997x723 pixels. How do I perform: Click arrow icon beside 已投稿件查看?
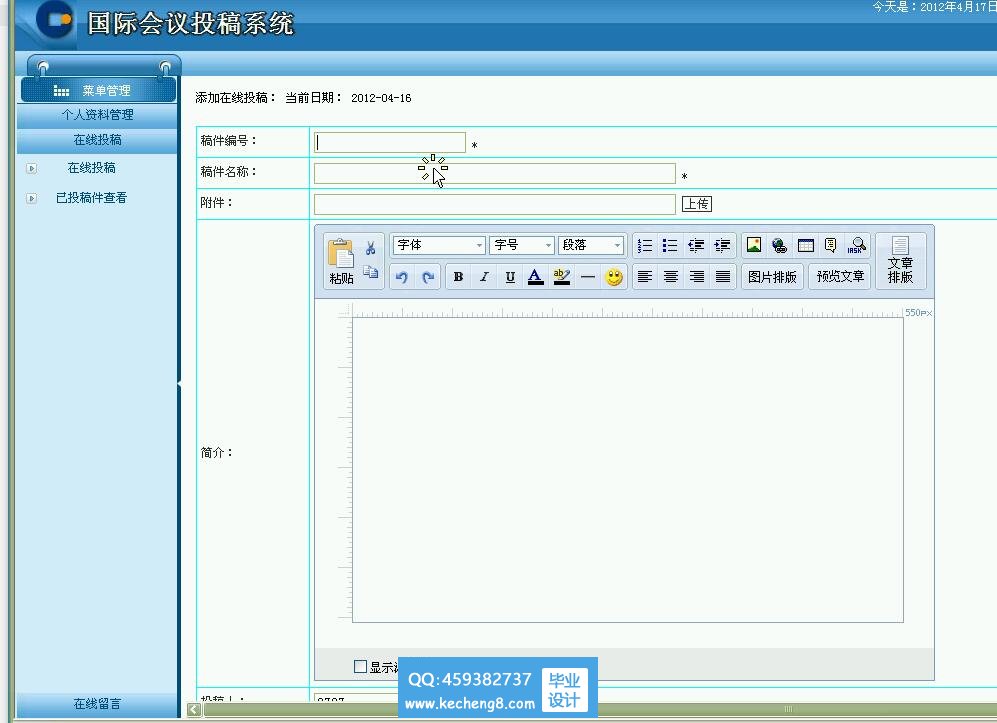[x=31, y=198]
